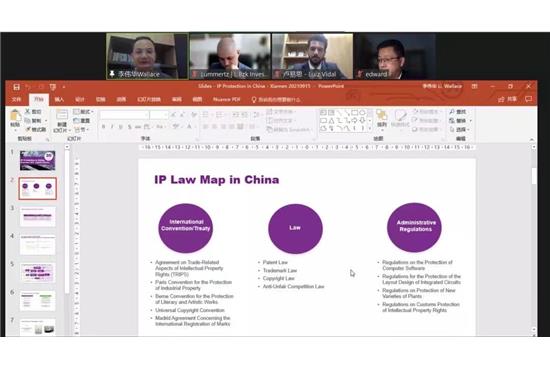Click the Tell Me lightbulb search box
The height and width of the screenshot is (368, 550).
(x=276, y=100)
